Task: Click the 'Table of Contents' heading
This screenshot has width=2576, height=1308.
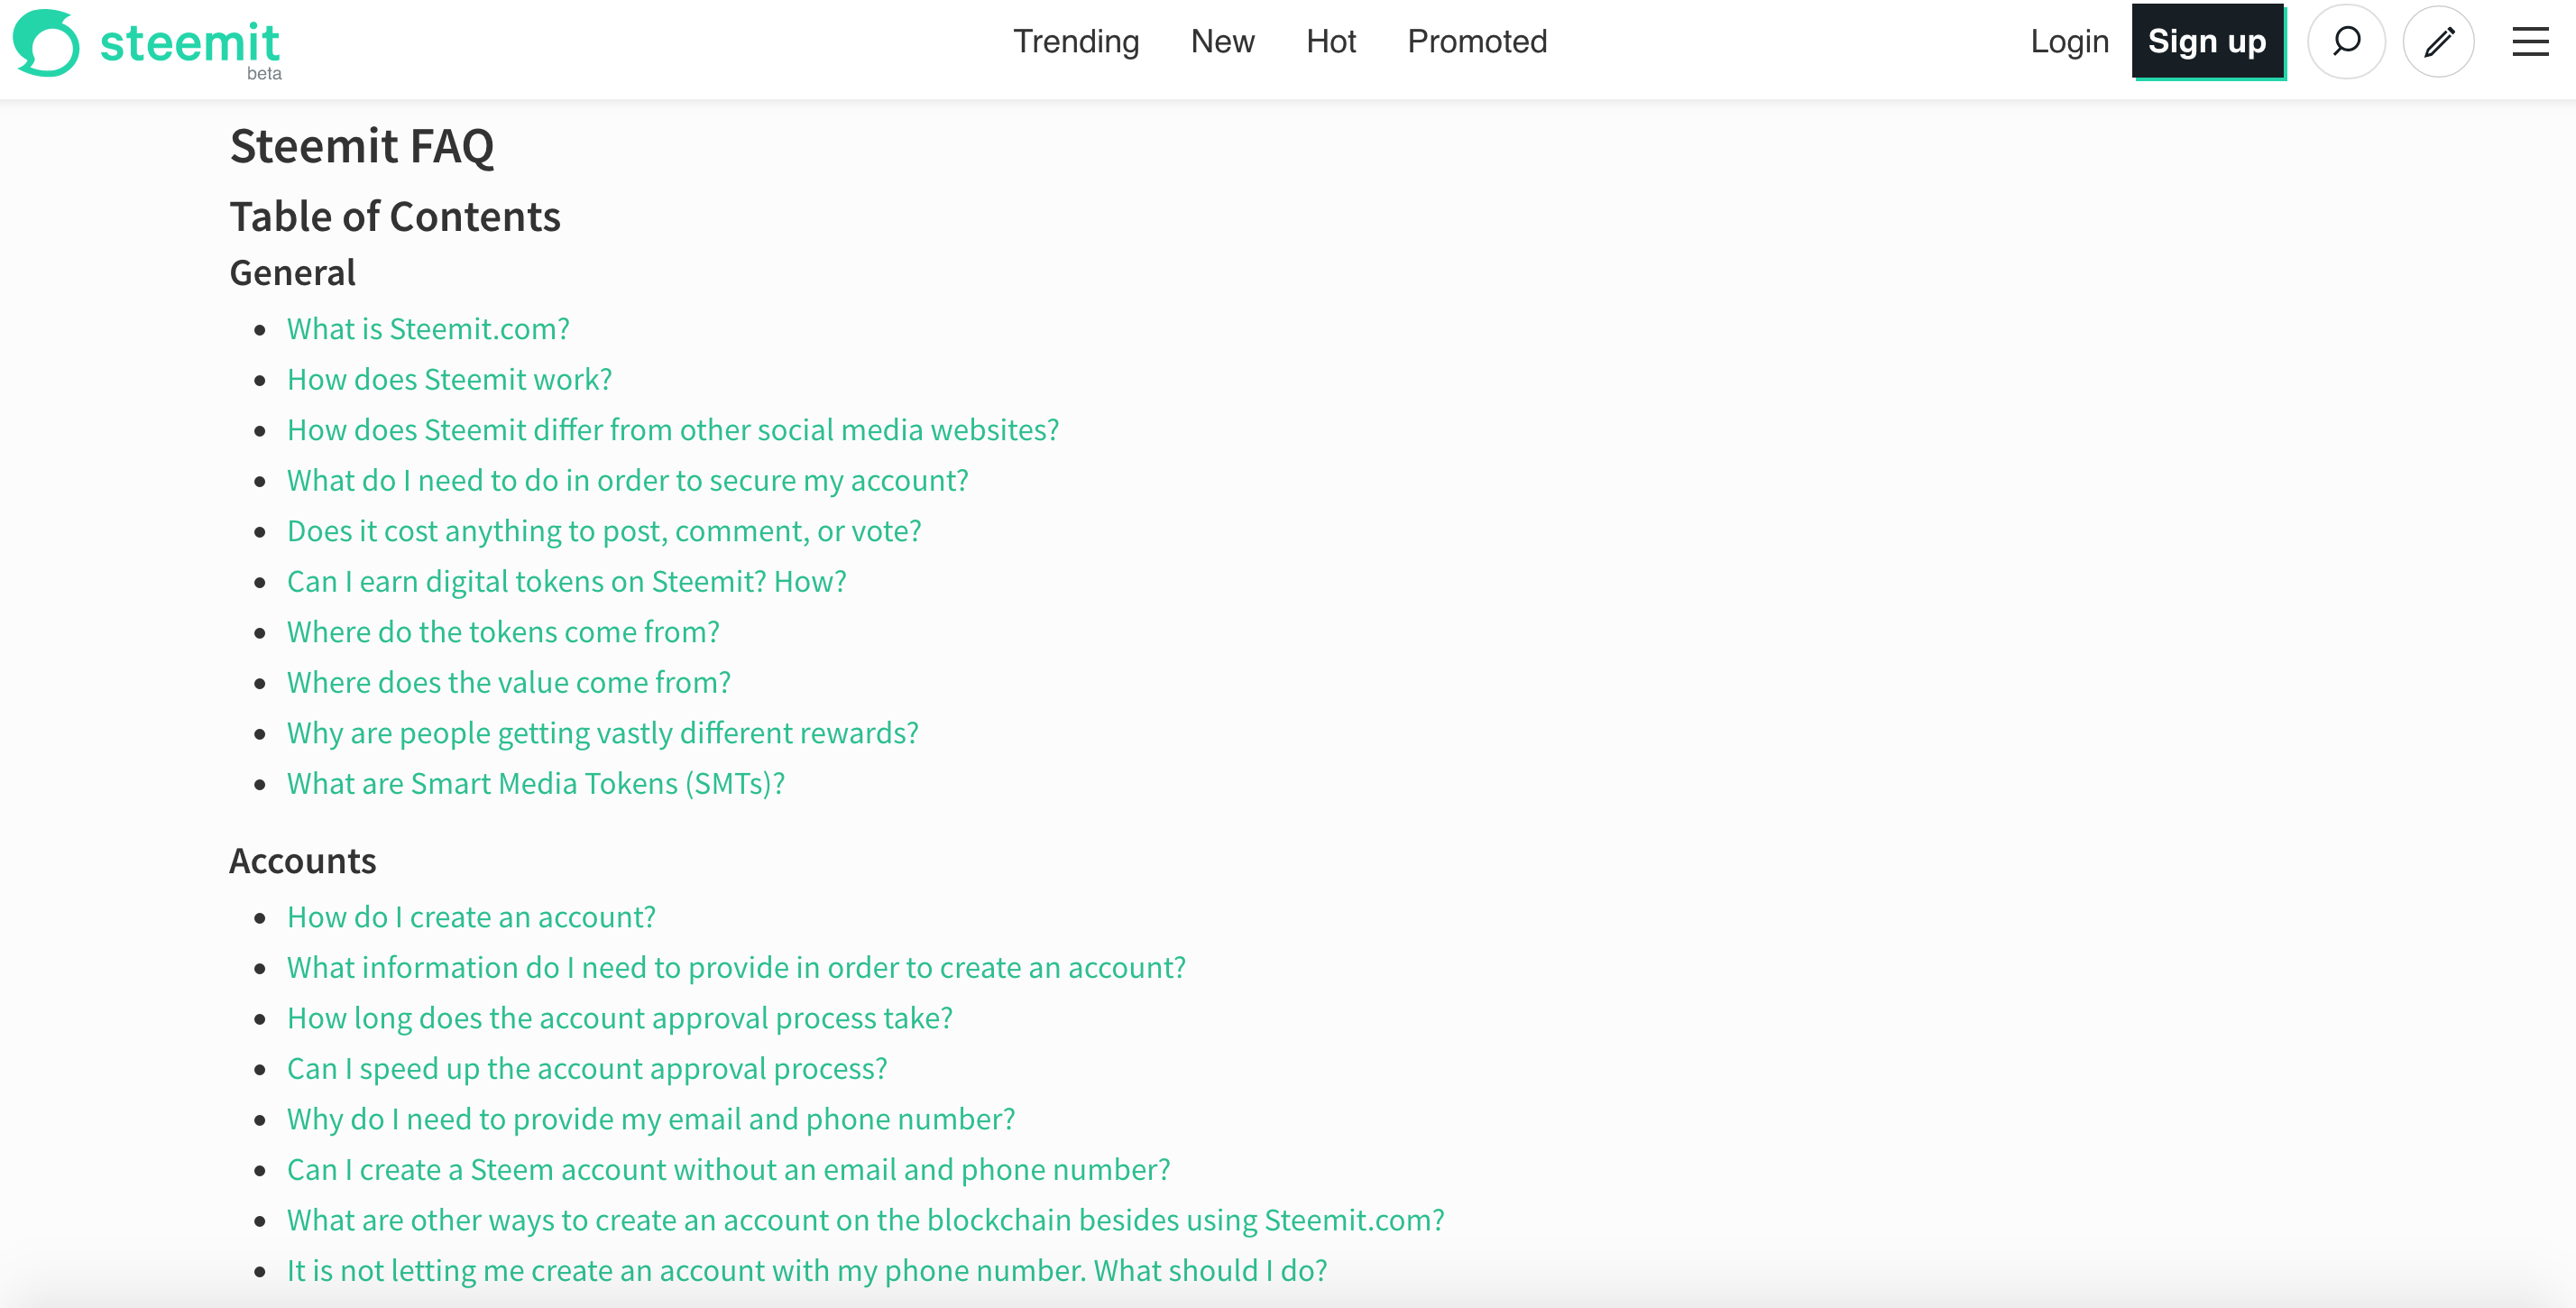Action: (x=395, y=217)
